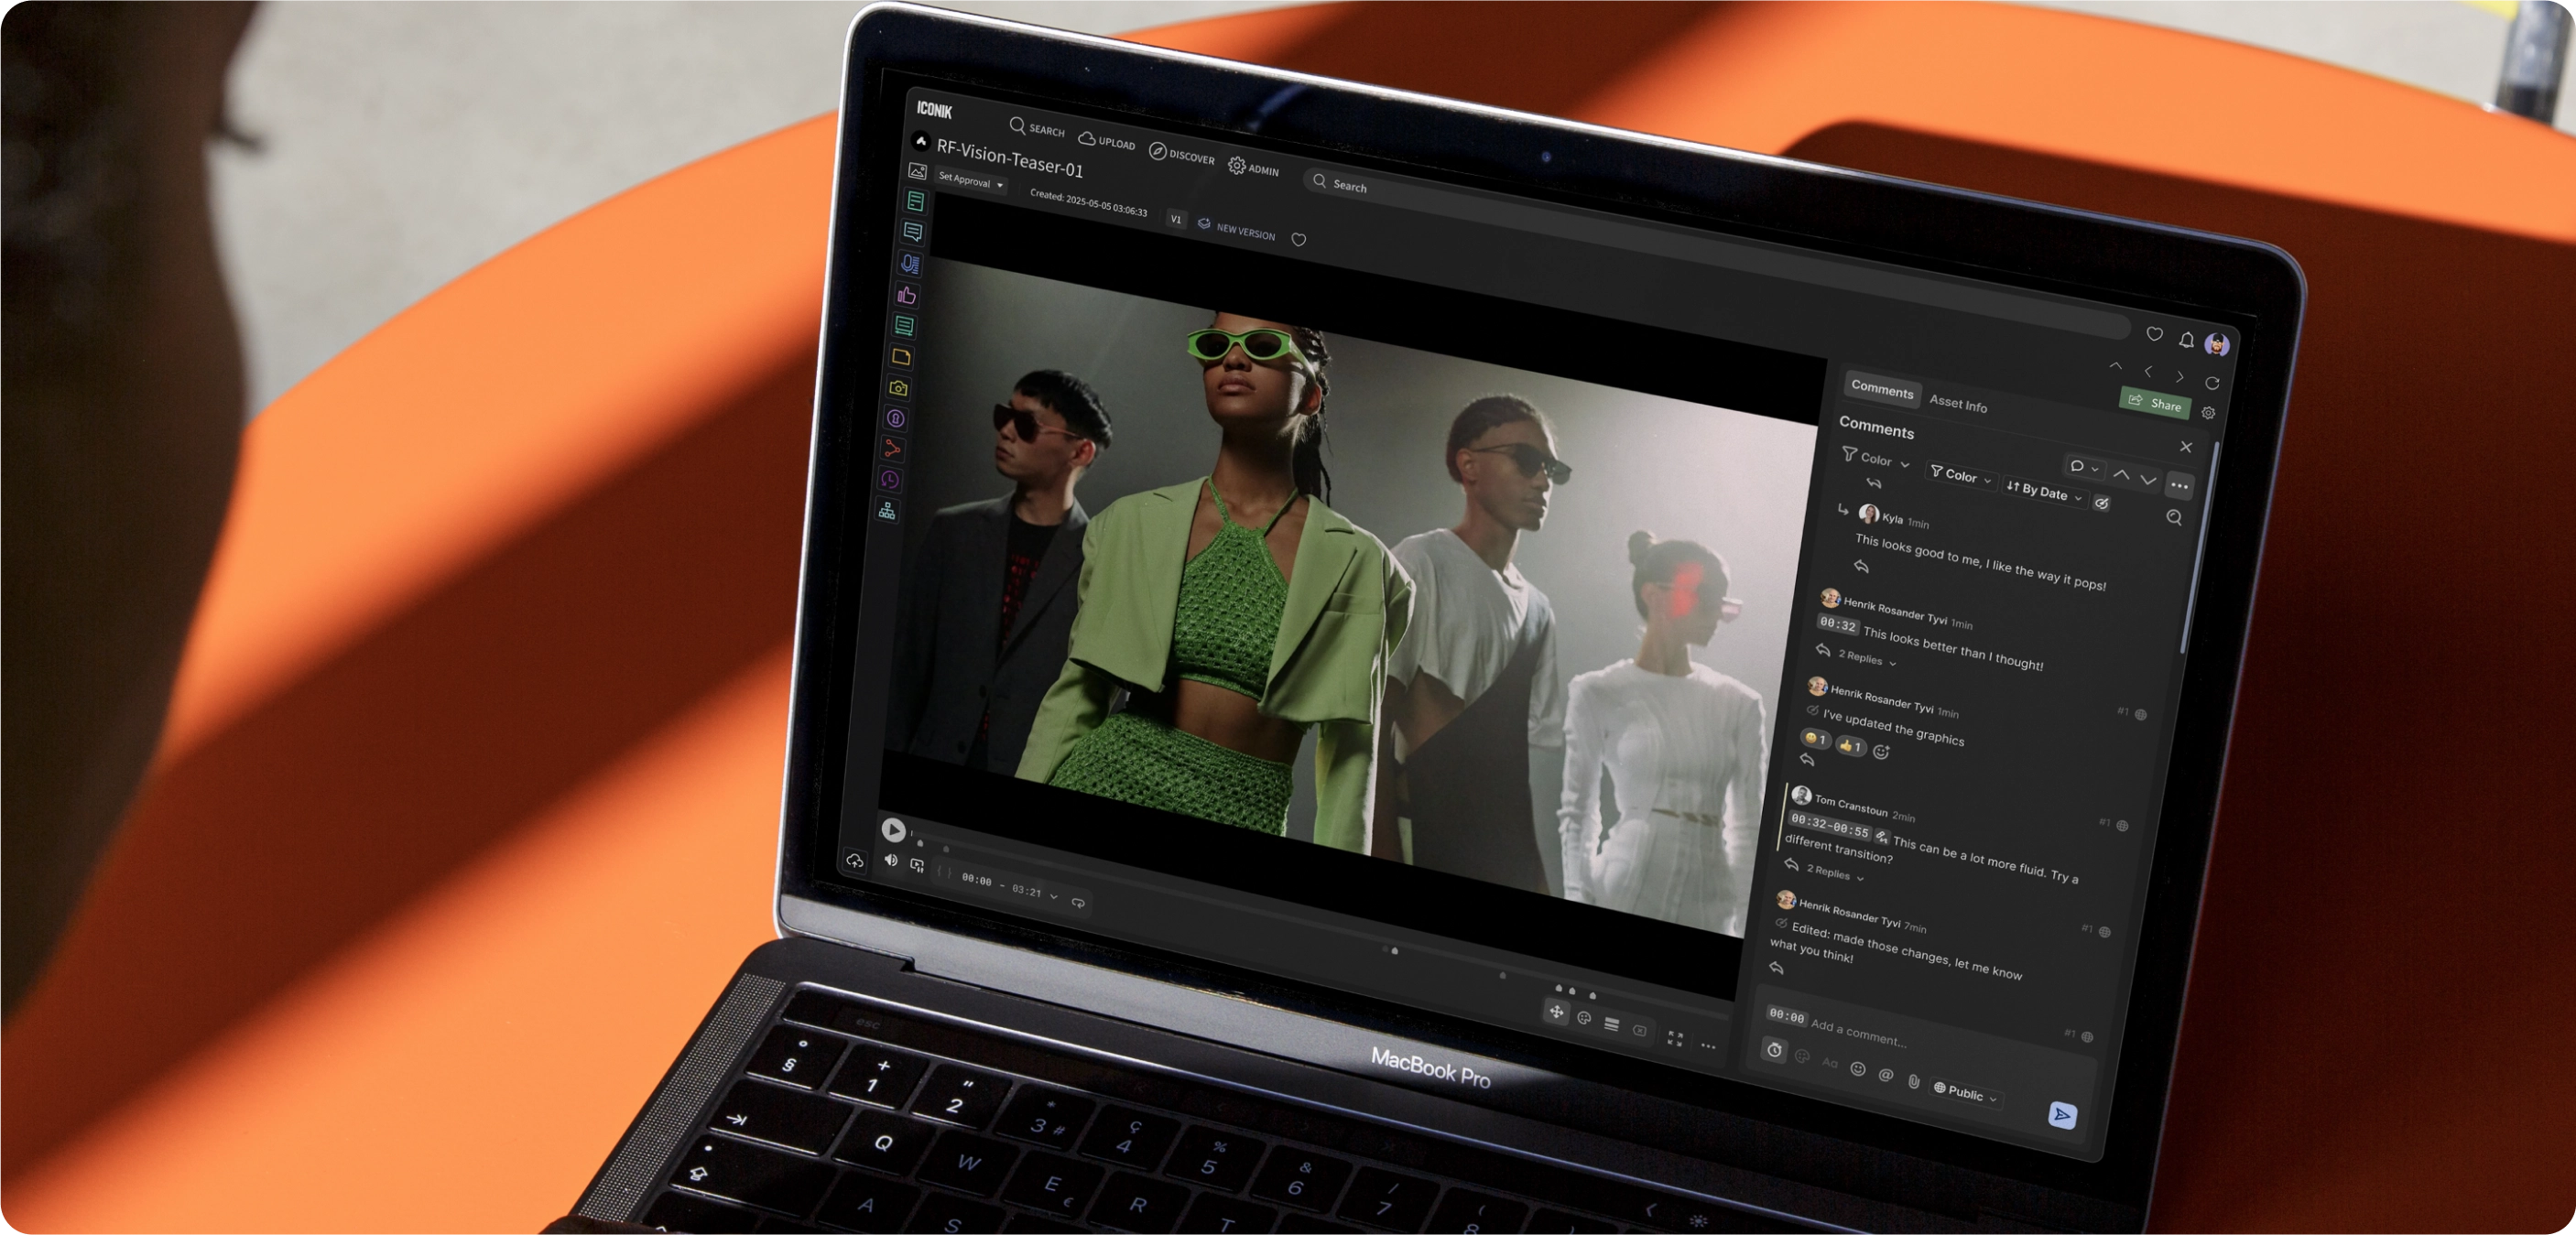Toggle the loop icon after 03:21 timecode
2576x1235 pixels.
(x=1078, y=903)
